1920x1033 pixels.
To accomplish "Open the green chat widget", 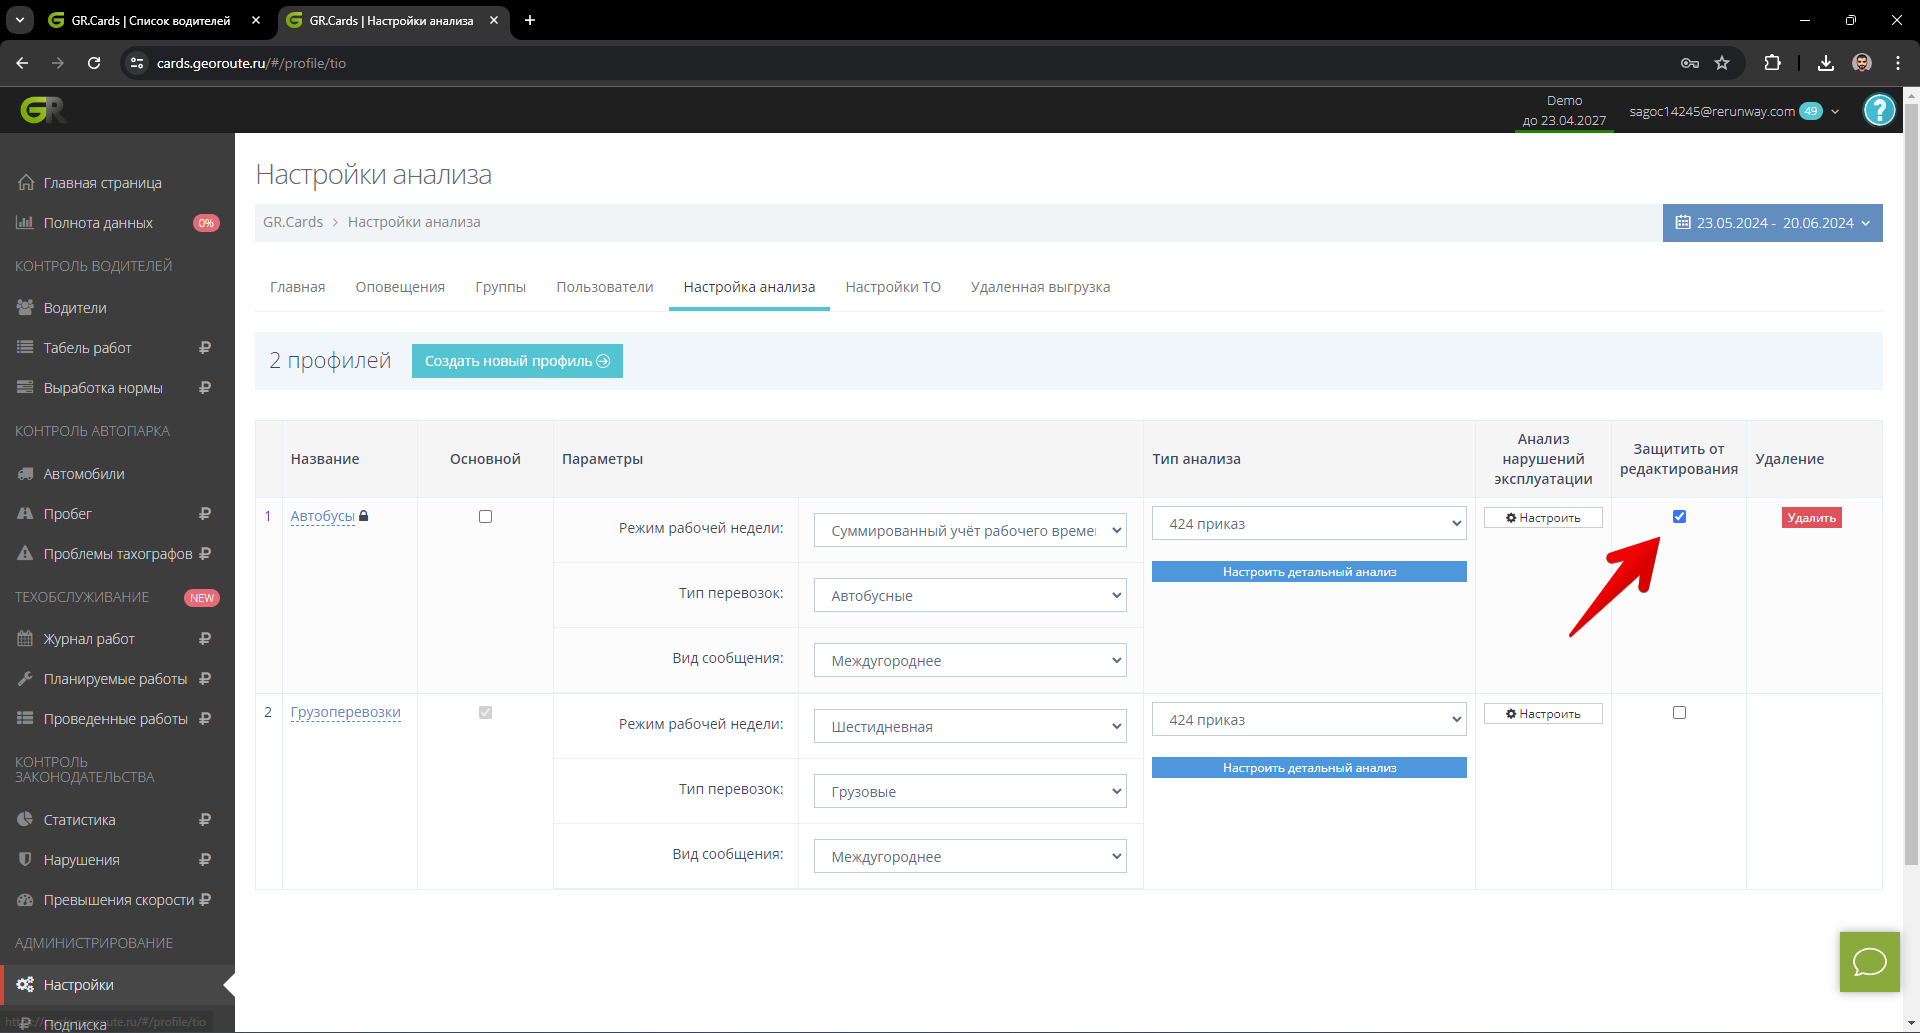I will 1869,962.
